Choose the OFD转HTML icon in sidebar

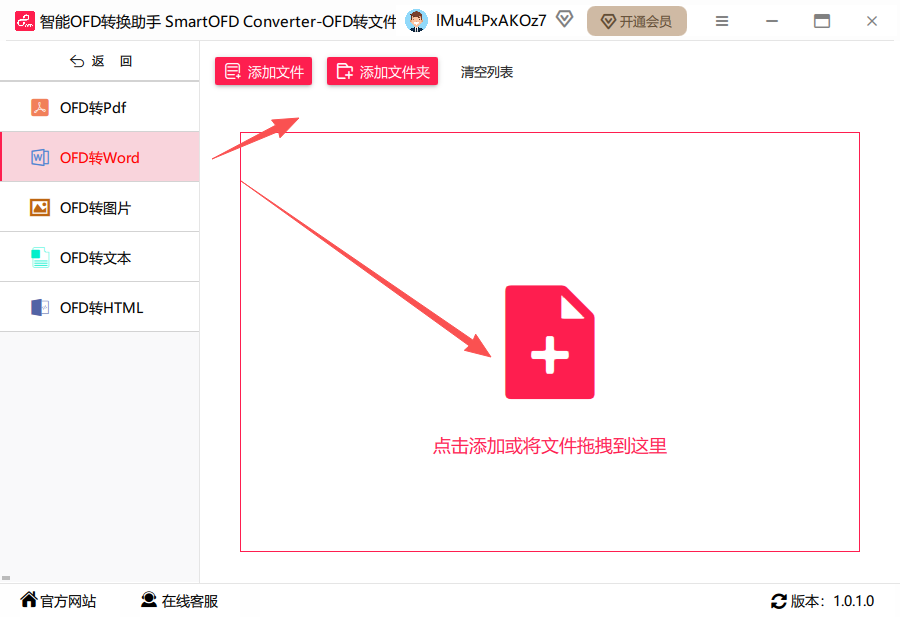tap(40, 308)
